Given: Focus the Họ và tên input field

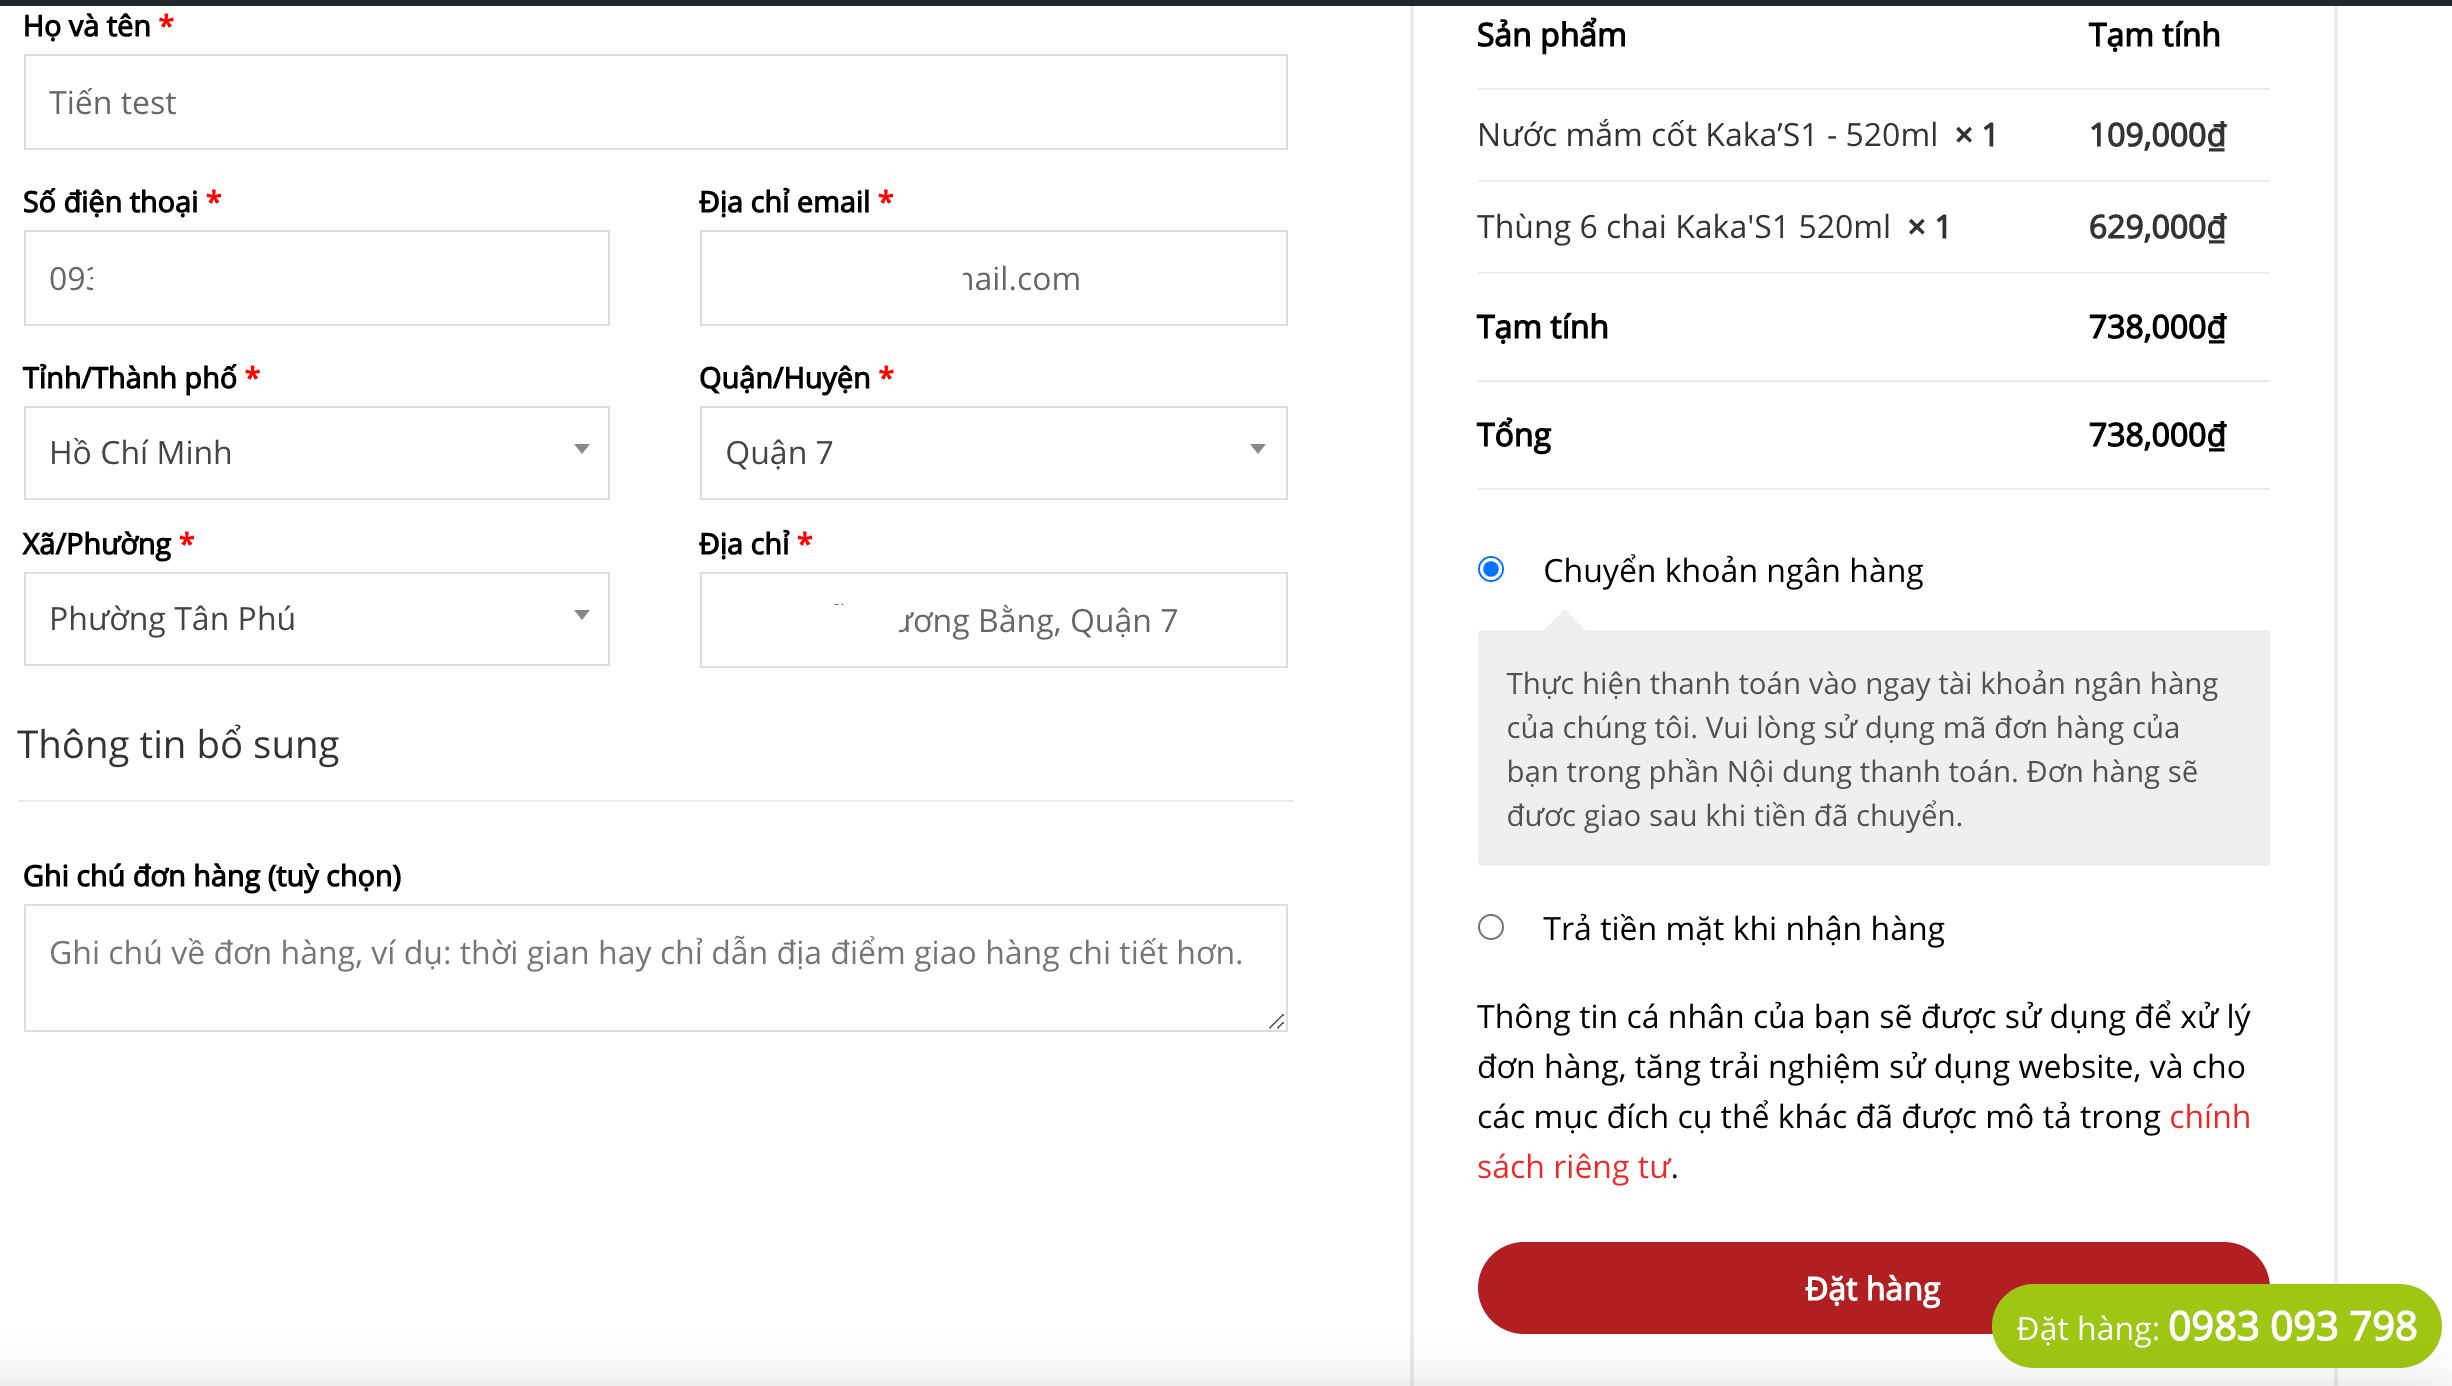Looking at the screenshot, I should tap(655, 103).
